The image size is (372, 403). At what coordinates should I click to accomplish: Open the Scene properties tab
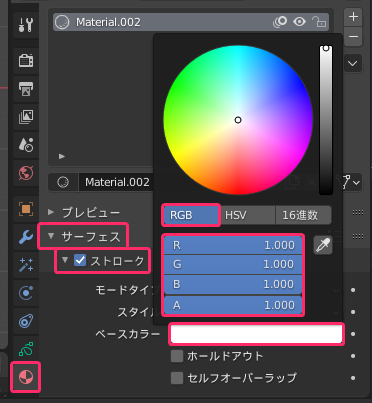pyautogui.click(x=26, y=145)
